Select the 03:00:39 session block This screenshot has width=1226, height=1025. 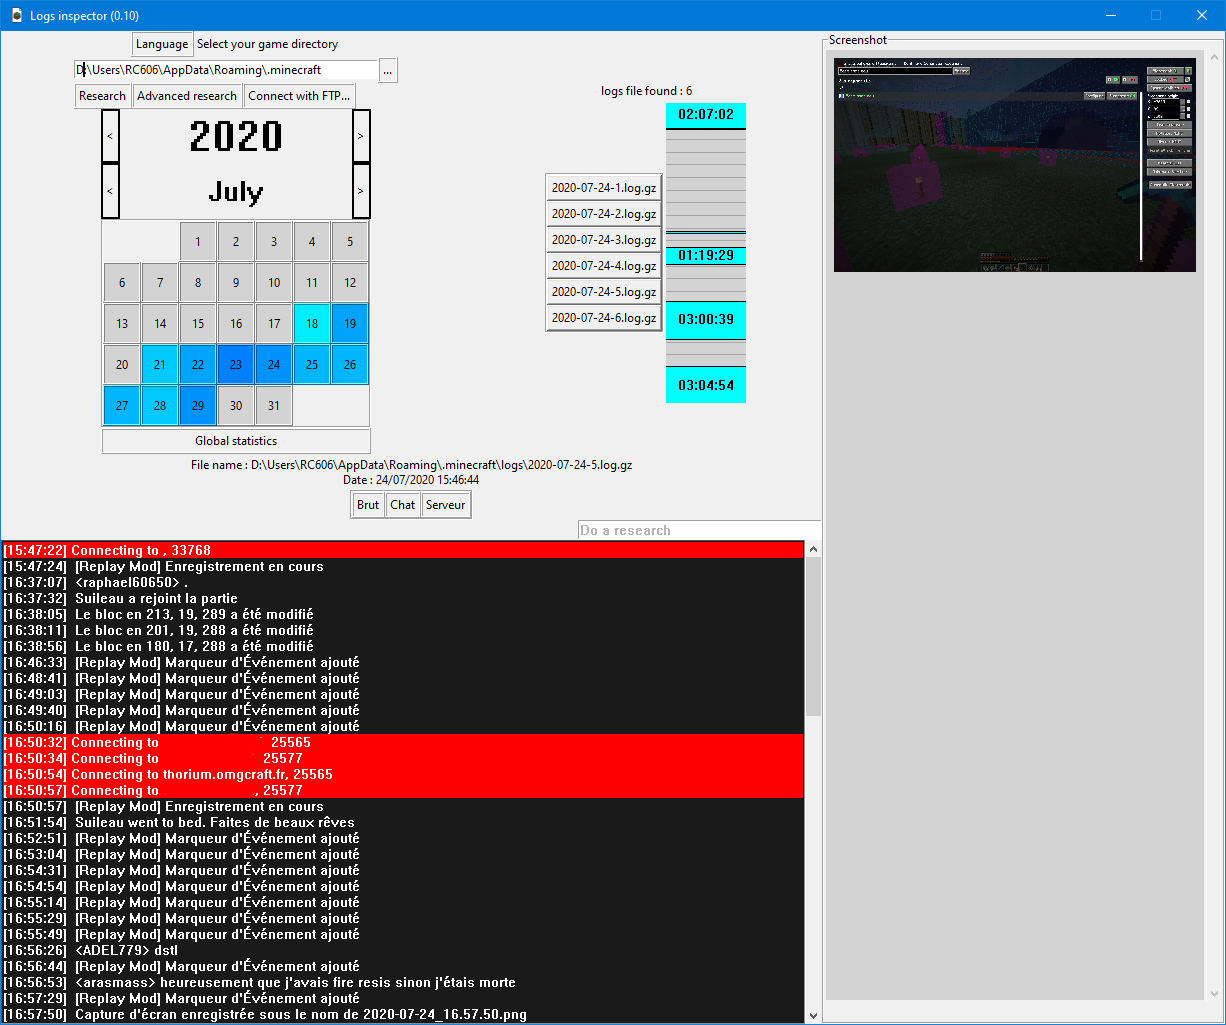pos(705,320)
